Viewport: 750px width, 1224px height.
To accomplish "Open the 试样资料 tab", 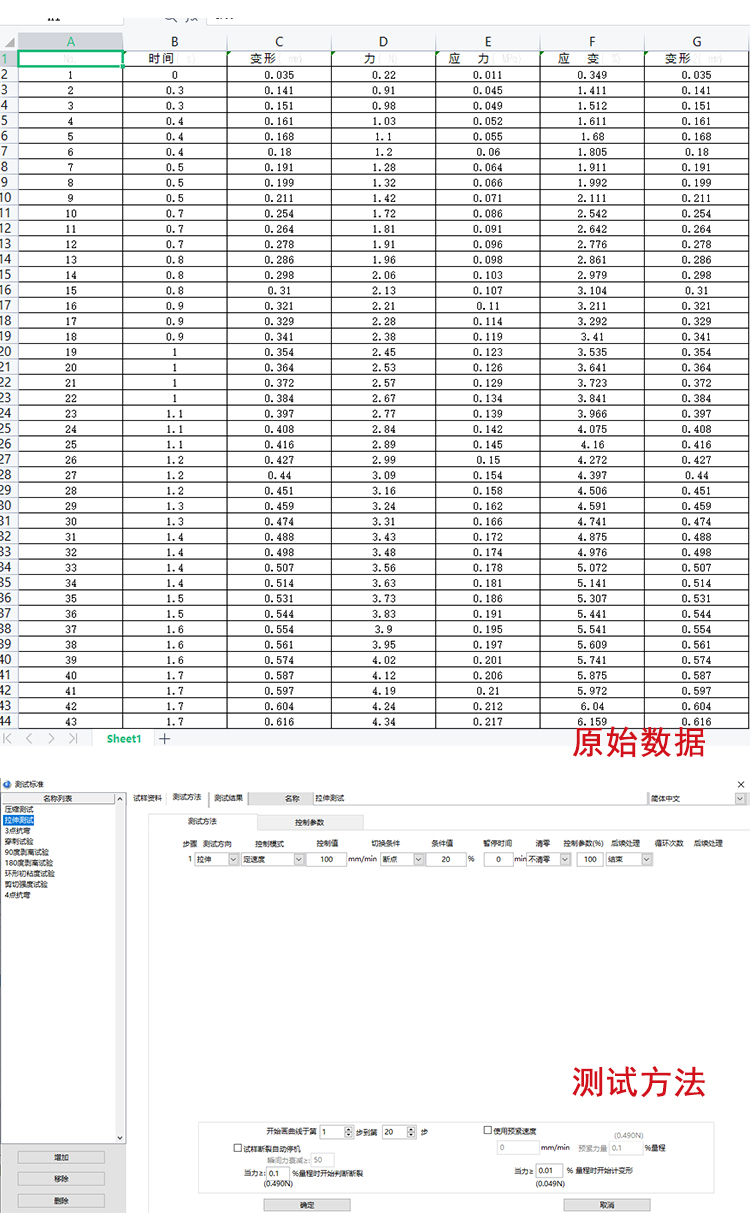I will point(148,798).
